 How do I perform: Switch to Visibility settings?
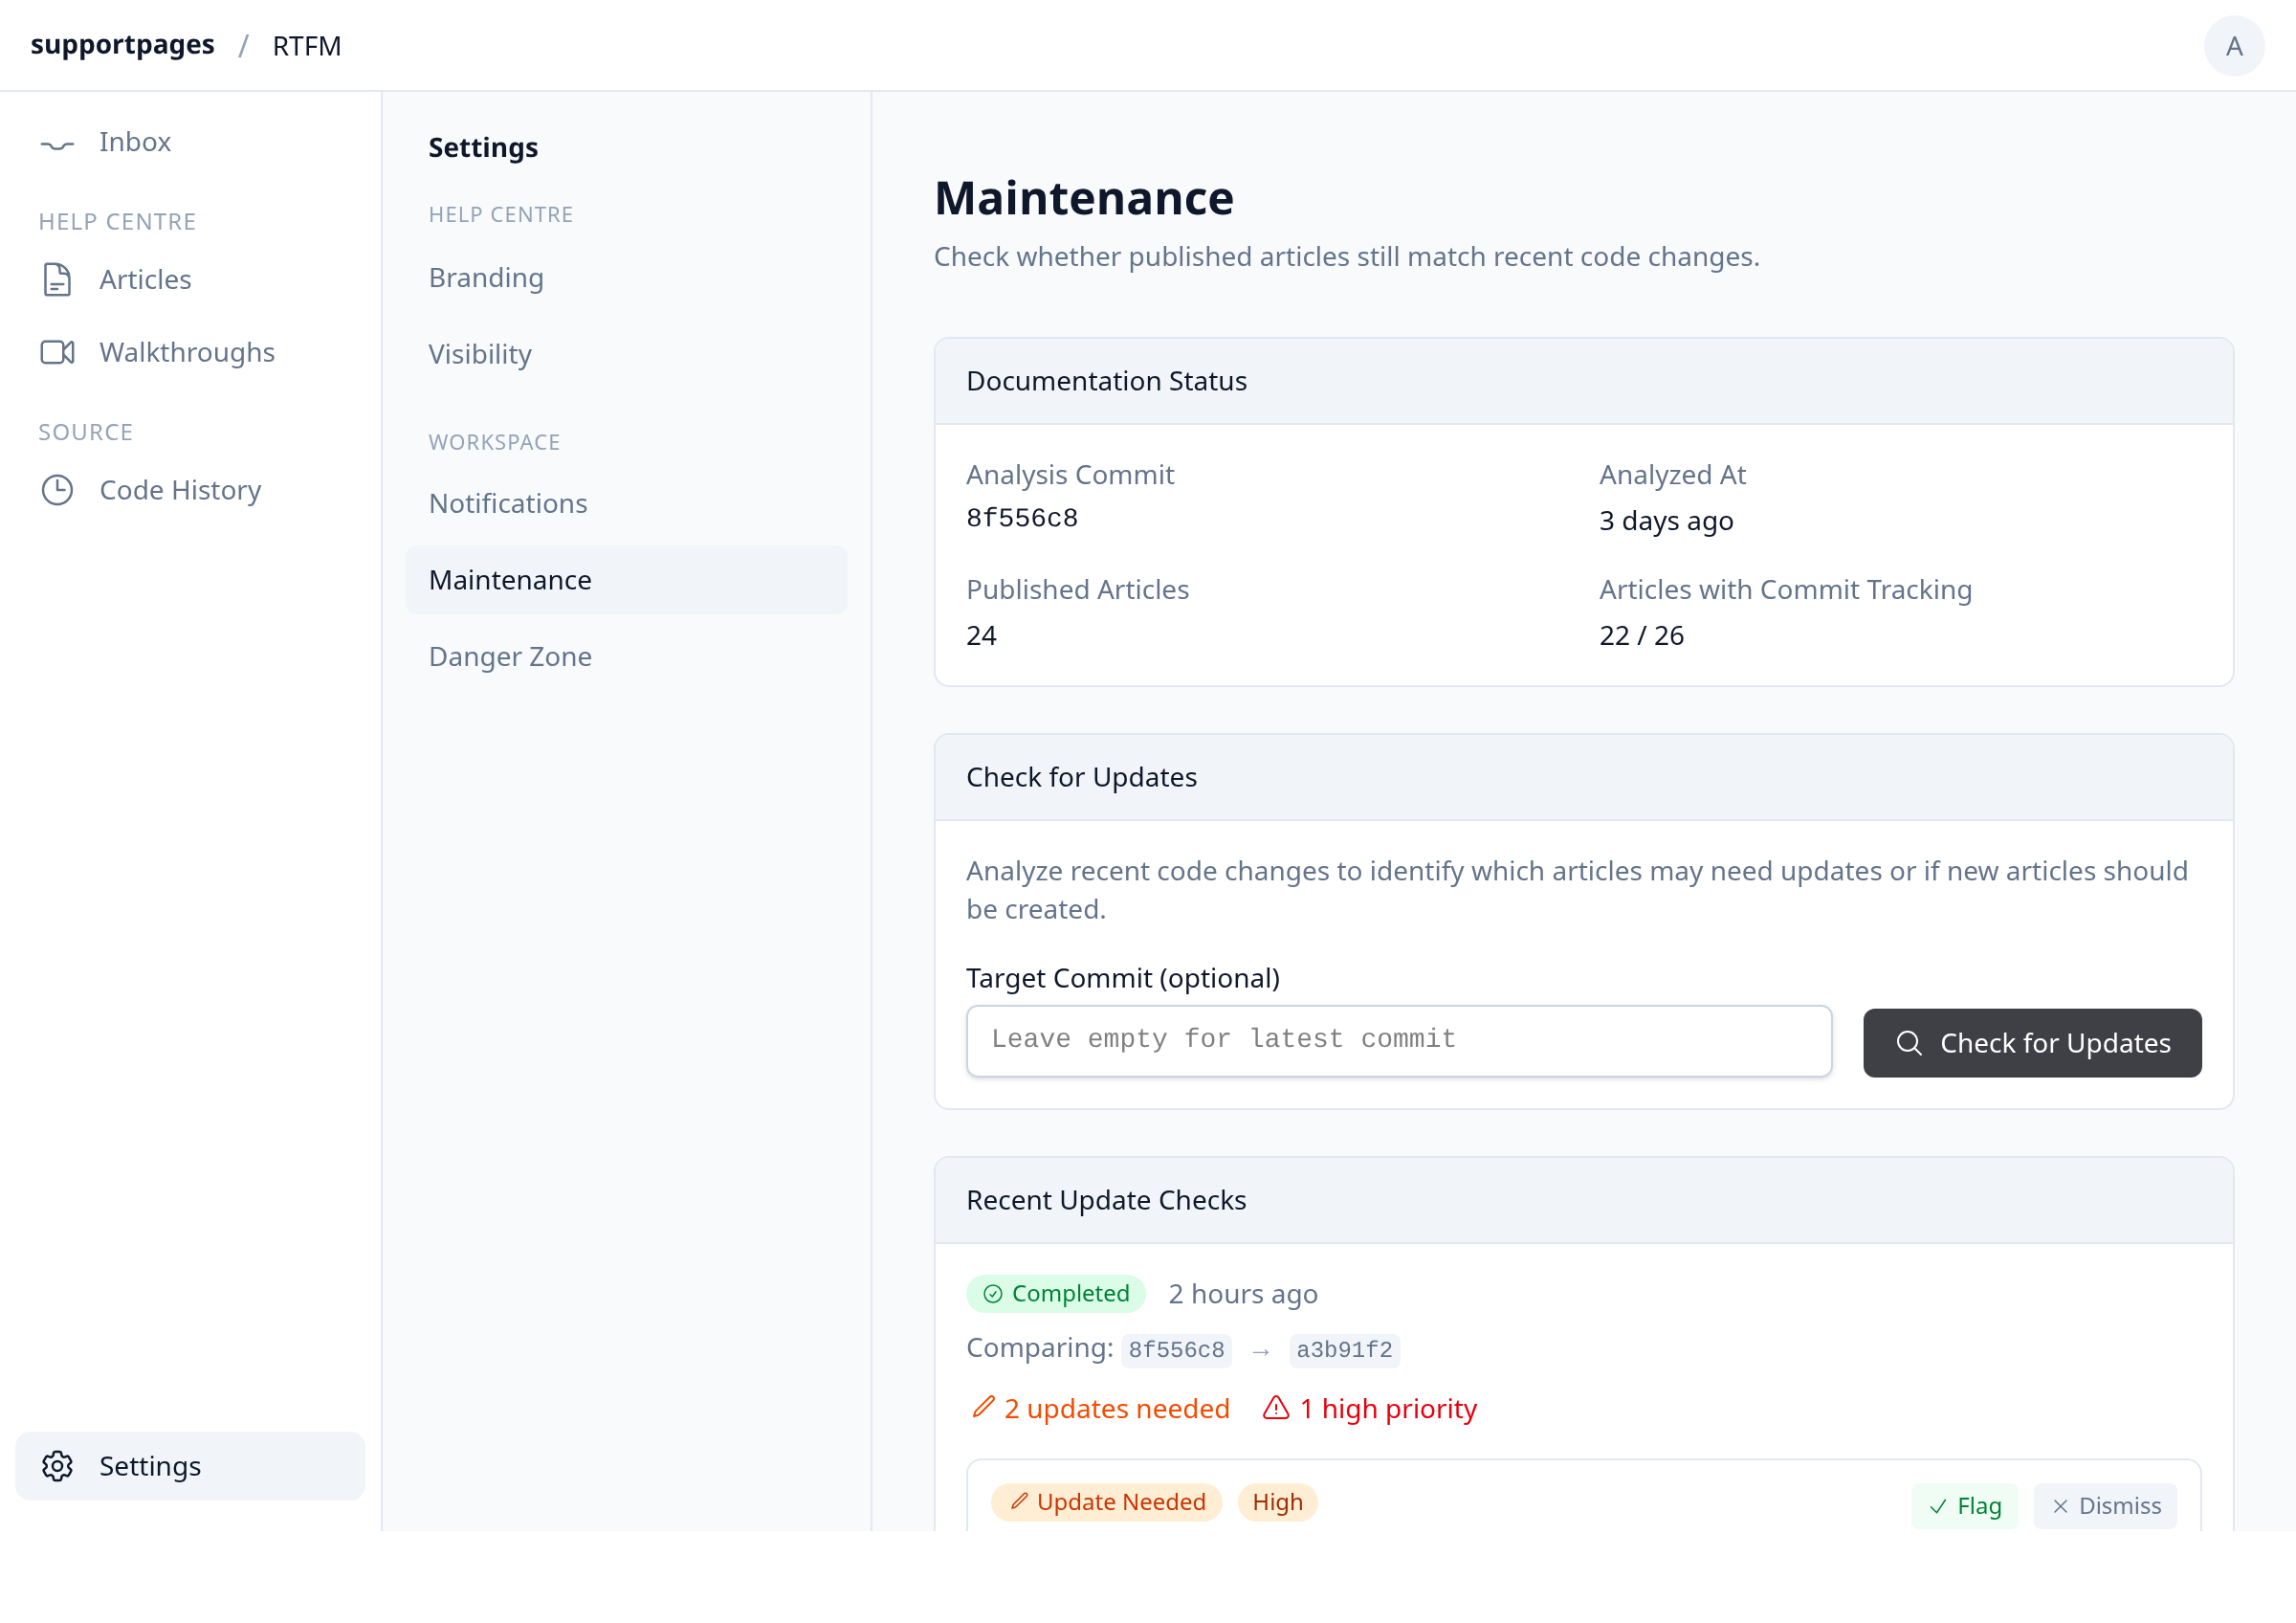(480, 355)
